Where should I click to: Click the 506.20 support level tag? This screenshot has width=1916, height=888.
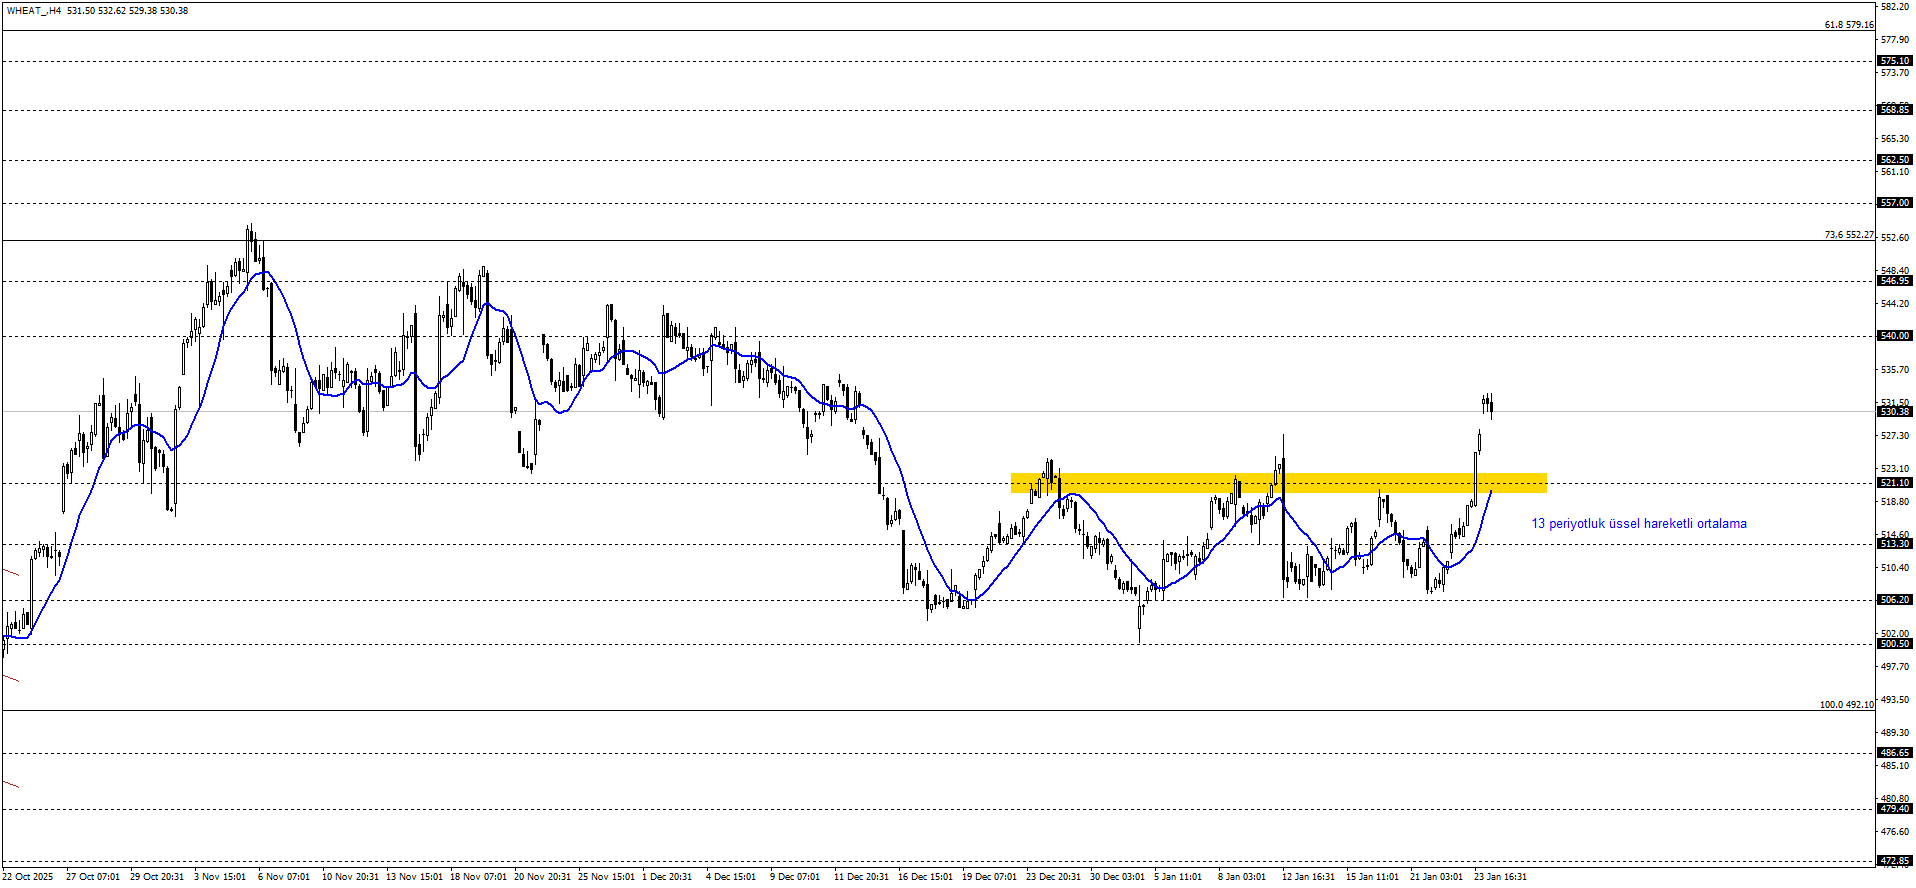pyautogui.click(x=1895, y=600)
